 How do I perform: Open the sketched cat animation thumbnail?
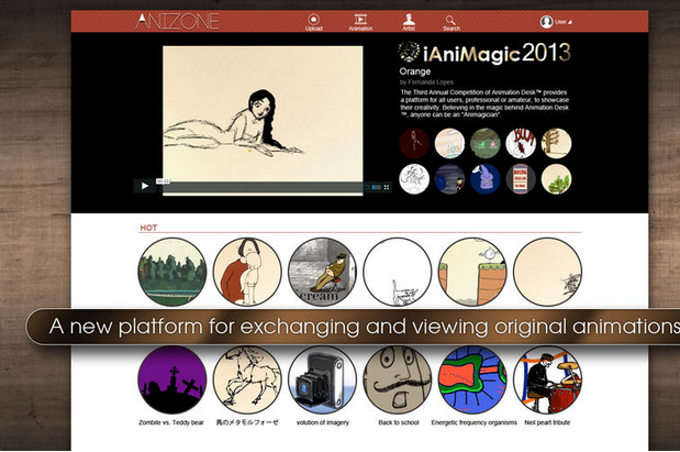[x=397, y=272]
